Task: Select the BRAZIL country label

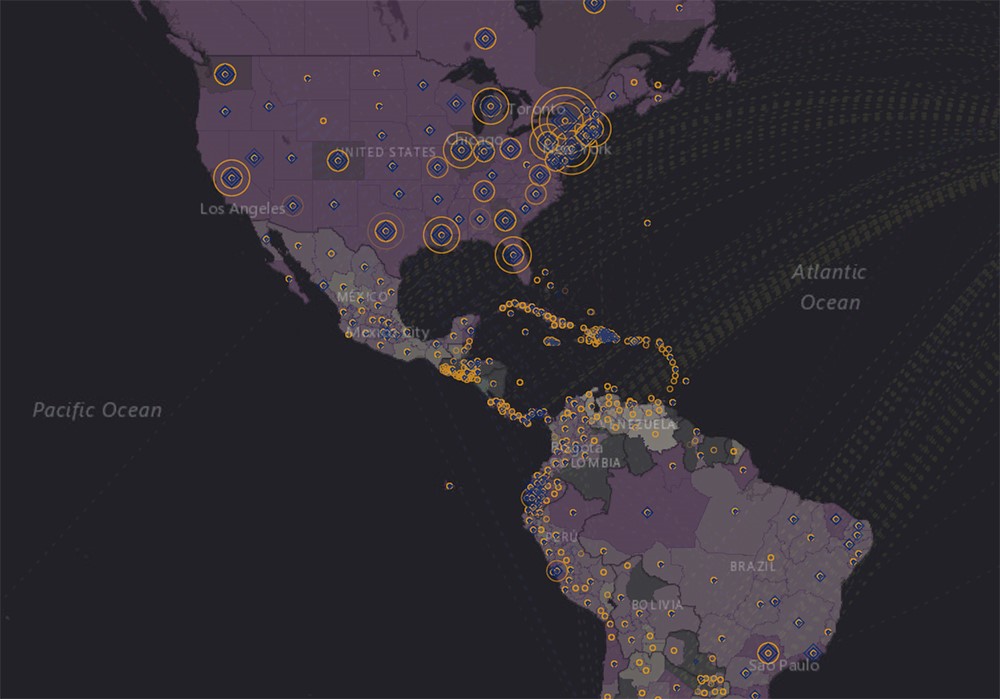Action: (x=753, y=566)
